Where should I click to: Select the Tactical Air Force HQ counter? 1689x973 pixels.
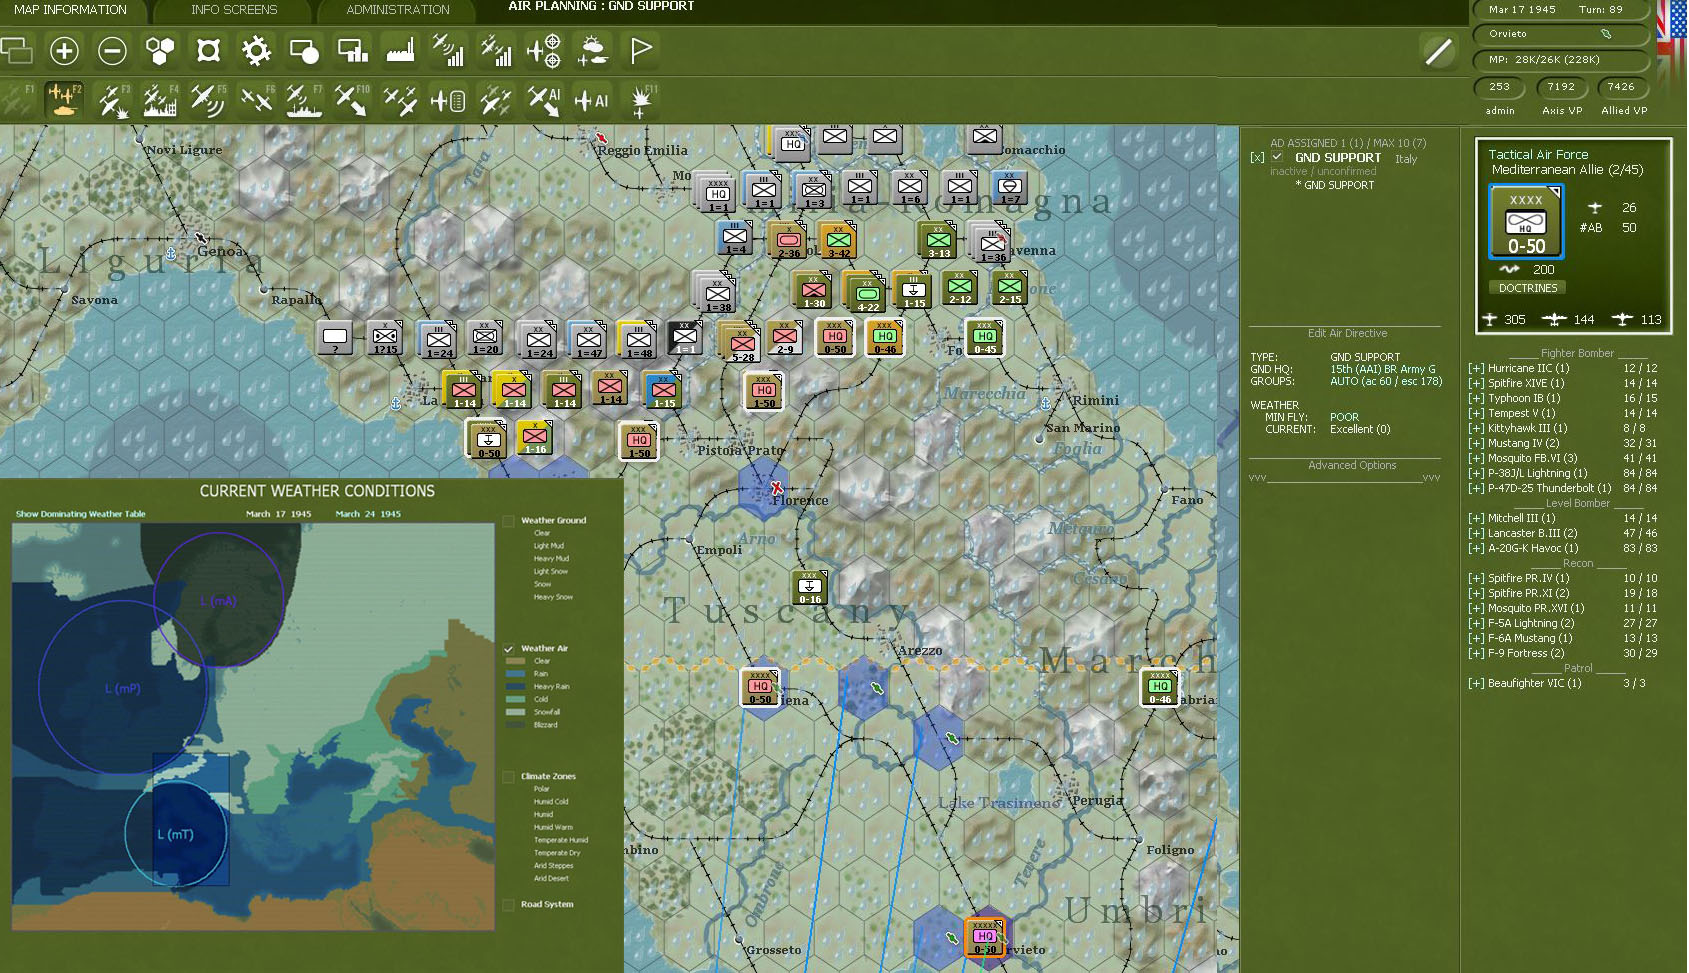click(x=1526, y=223)
